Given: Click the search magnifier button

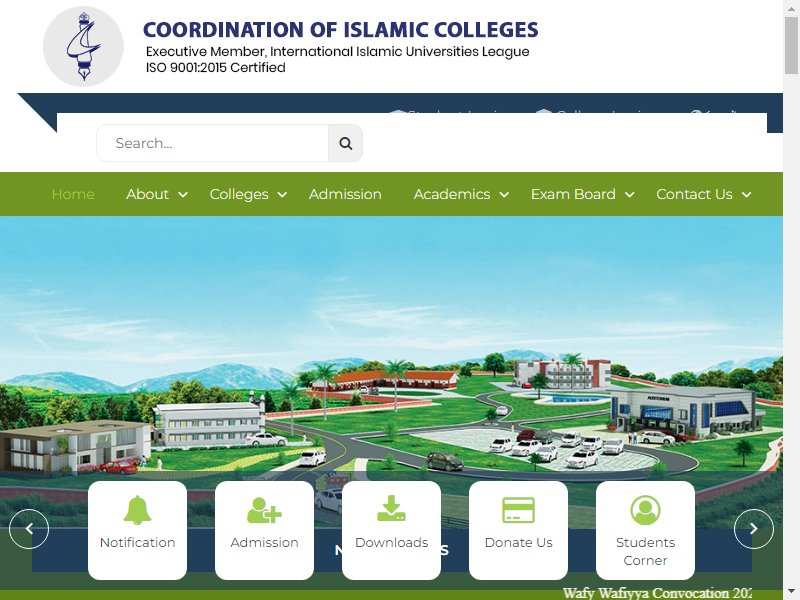Looking at the screenshot, I should pyautogui.click(x=345, y=143).
